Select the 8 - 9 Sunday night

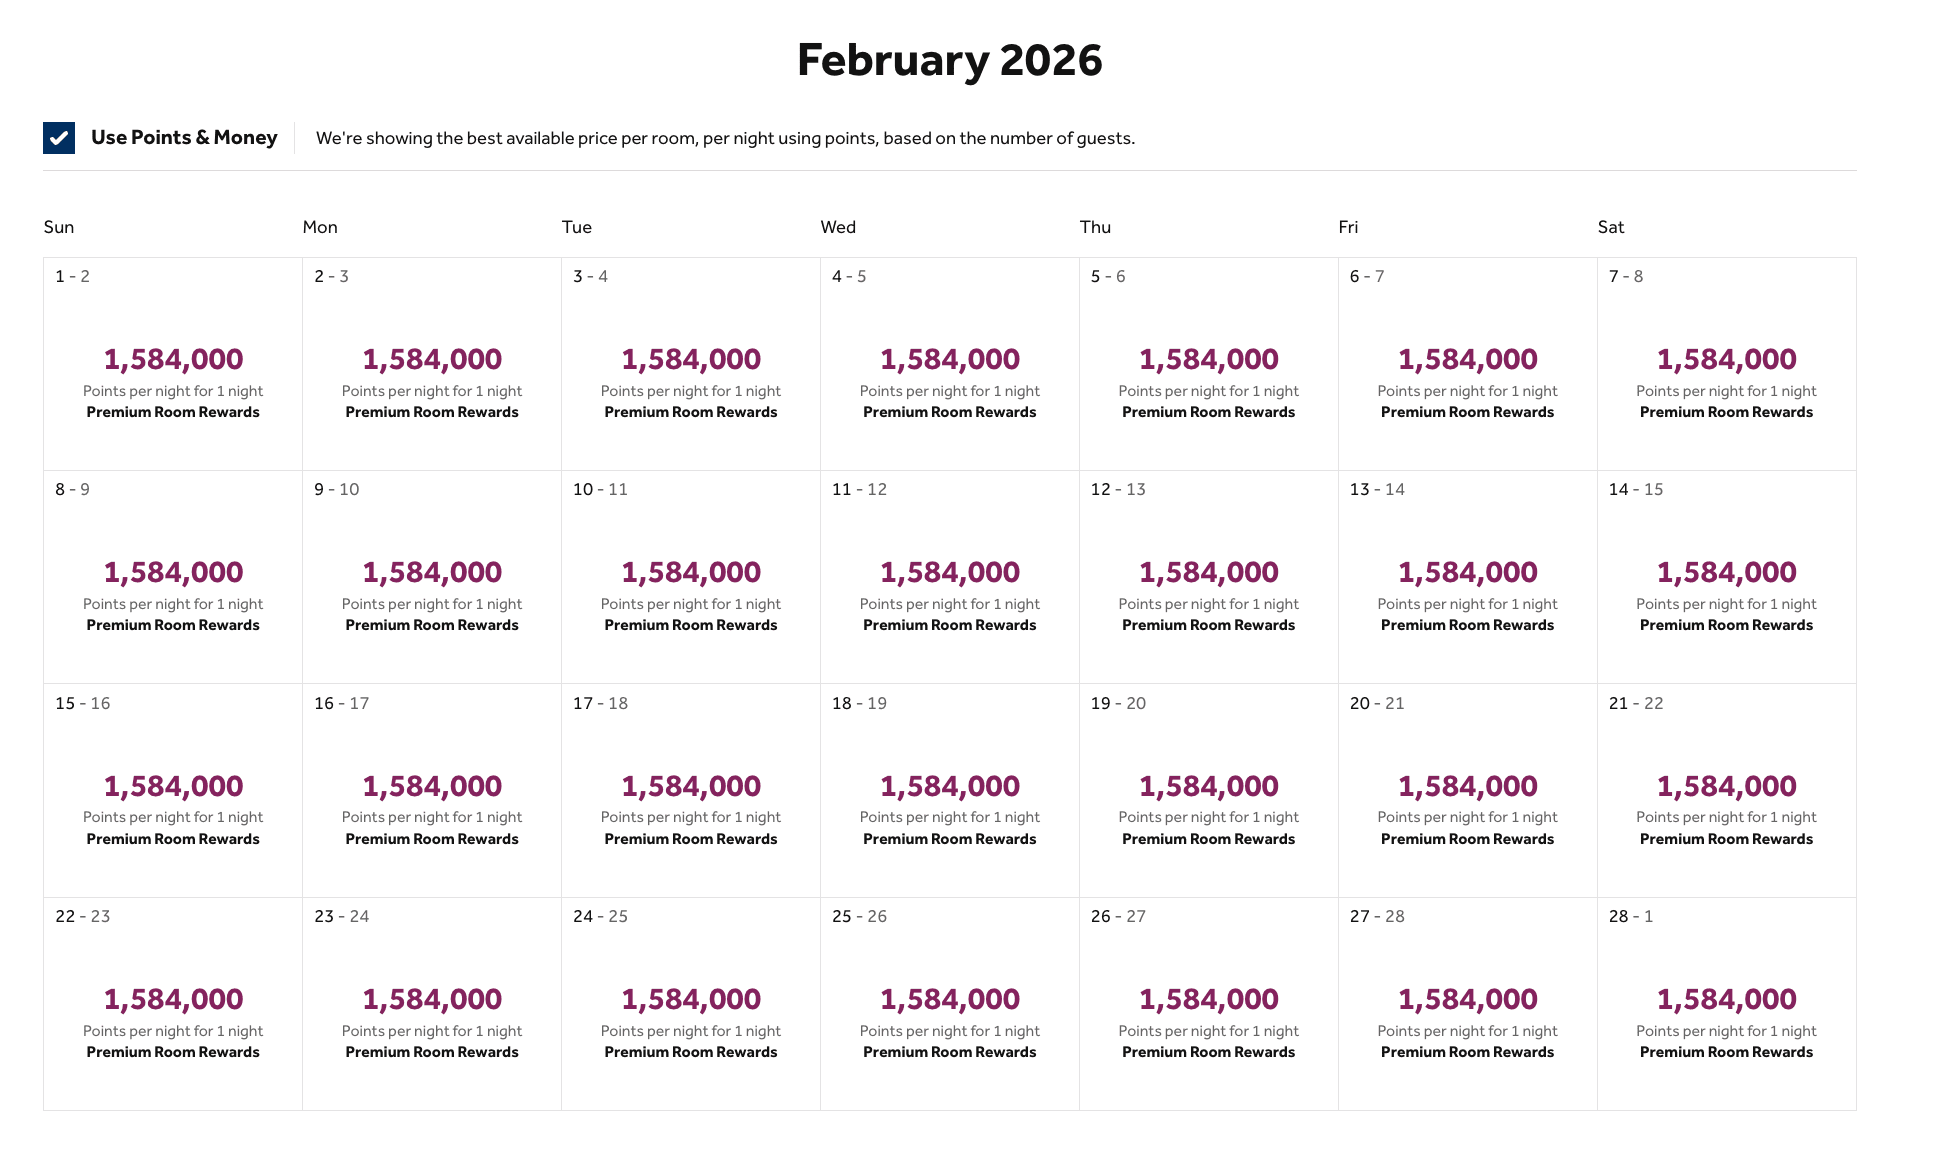[173, 577]
